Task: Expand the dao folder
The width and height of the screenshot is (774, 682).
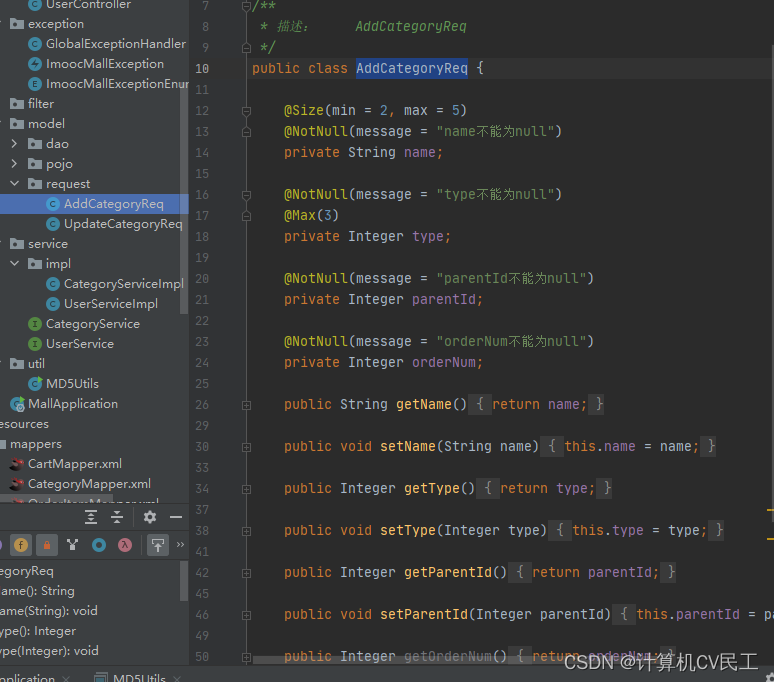Action: pyautogui.click(x=15, y=144)
